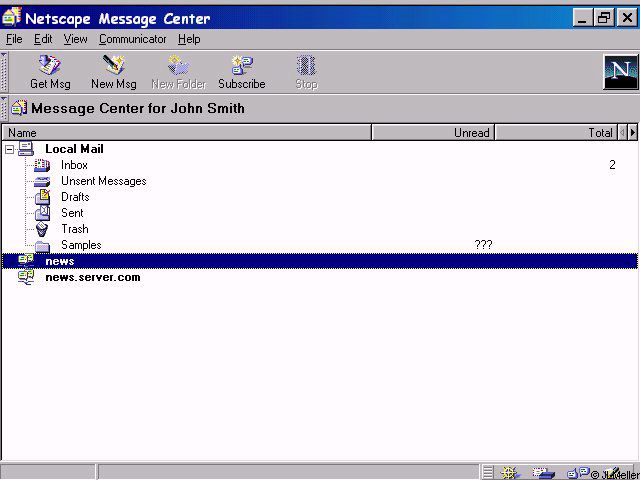Click the ??? unread value for Samples
Image resolution: width=640 pixels, height=480 pixels.
point(483,245)
